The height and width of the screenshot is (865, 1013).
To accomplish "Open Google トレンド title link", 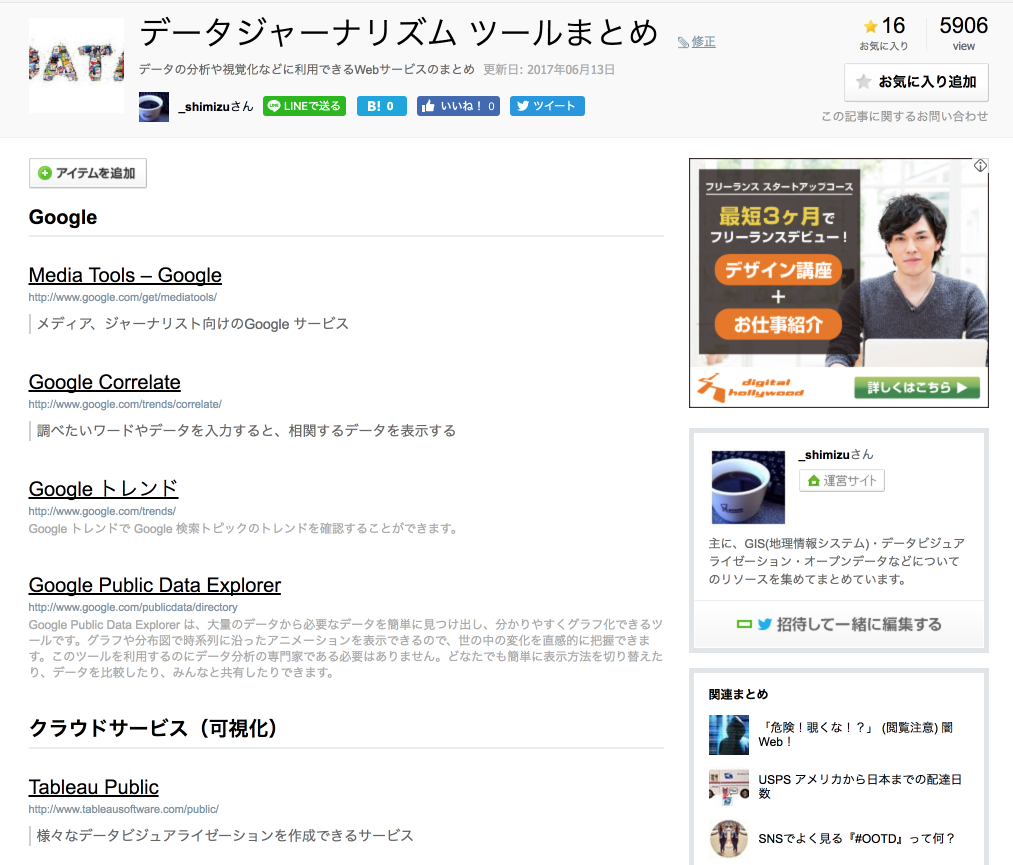I will (103, 489).
